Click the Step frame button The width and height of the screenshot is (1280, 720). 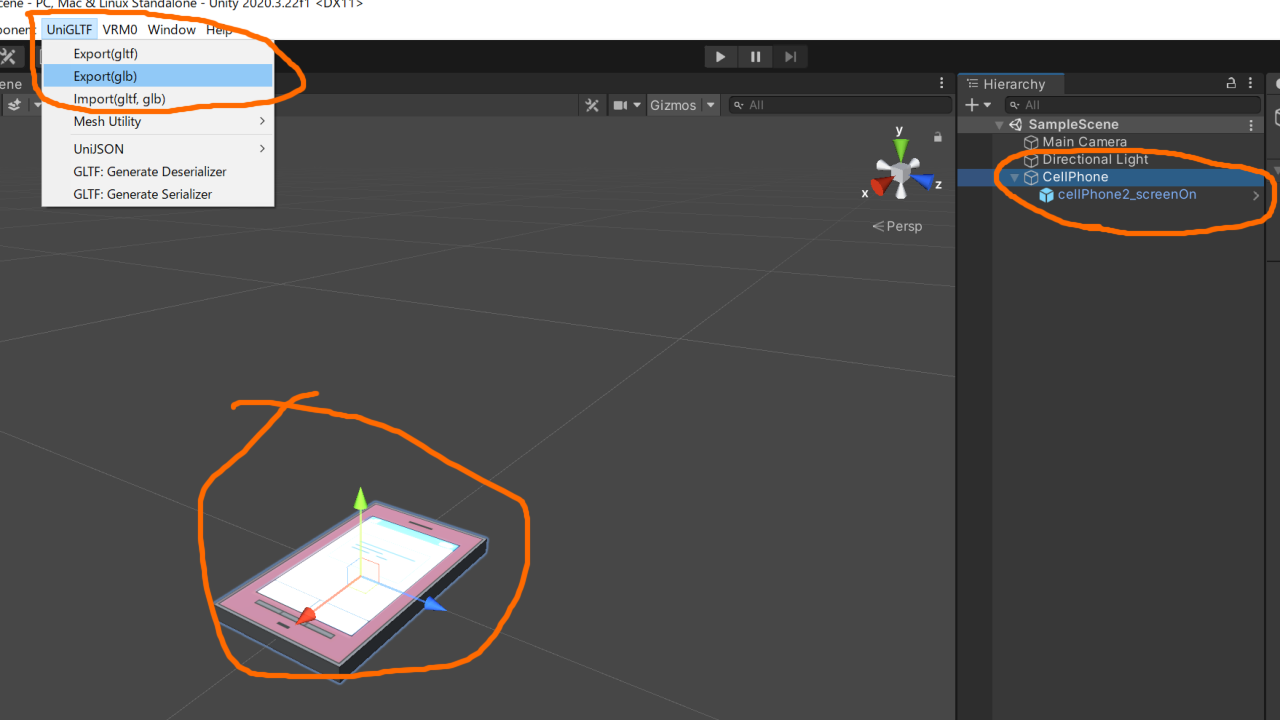(790, 57)
